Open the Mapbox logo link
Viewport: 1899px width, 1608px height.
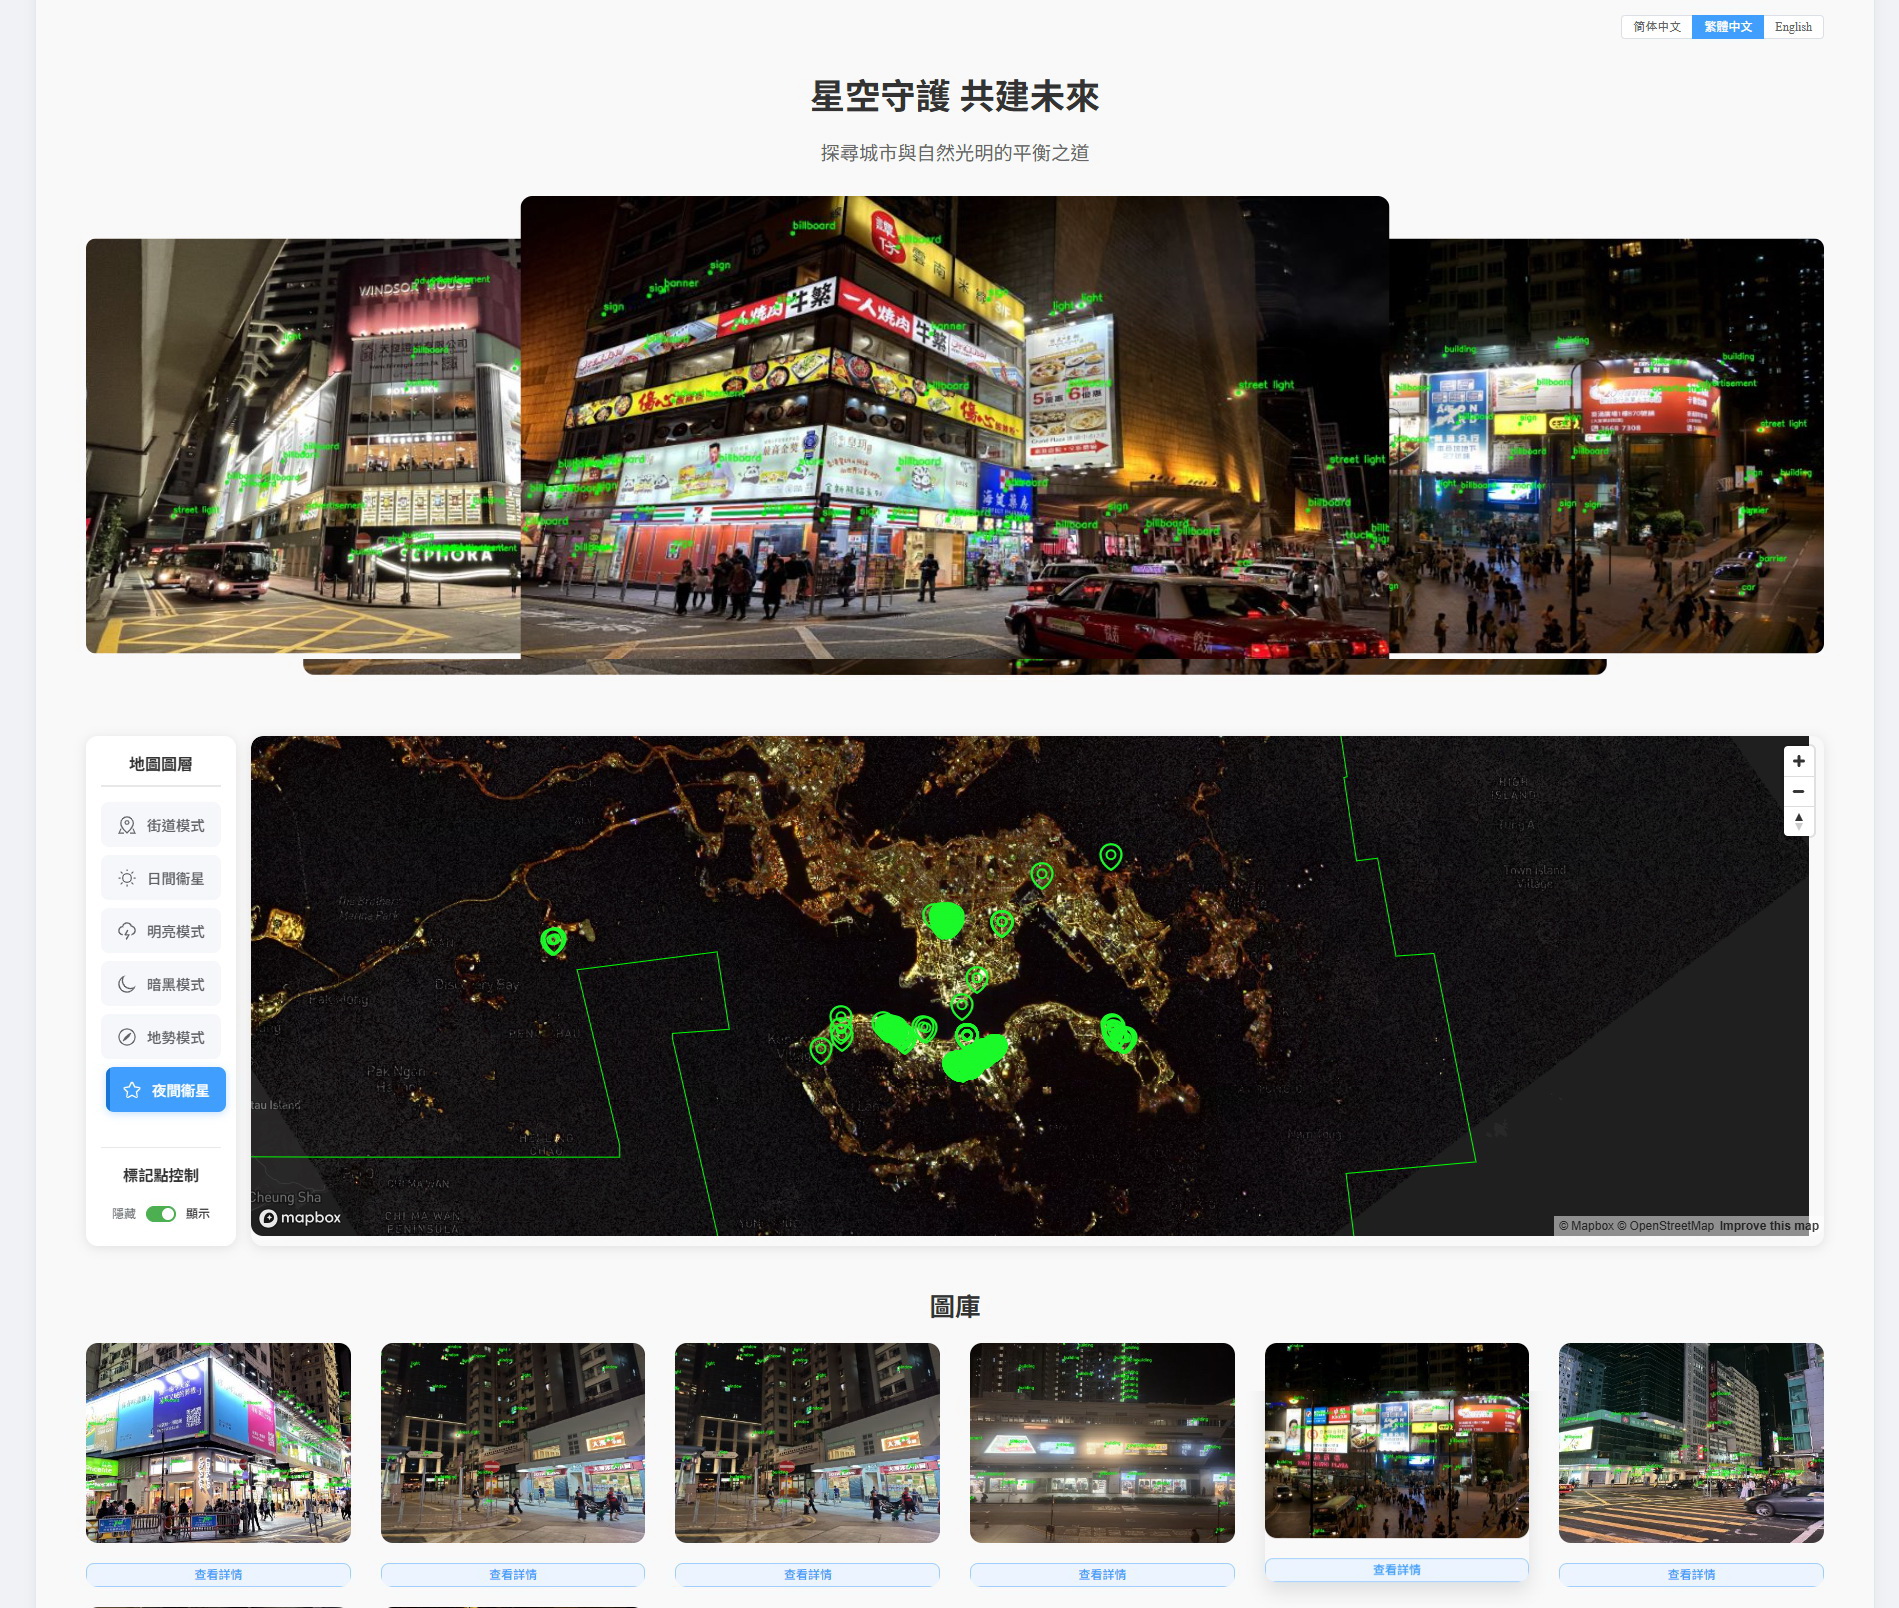300,1218
